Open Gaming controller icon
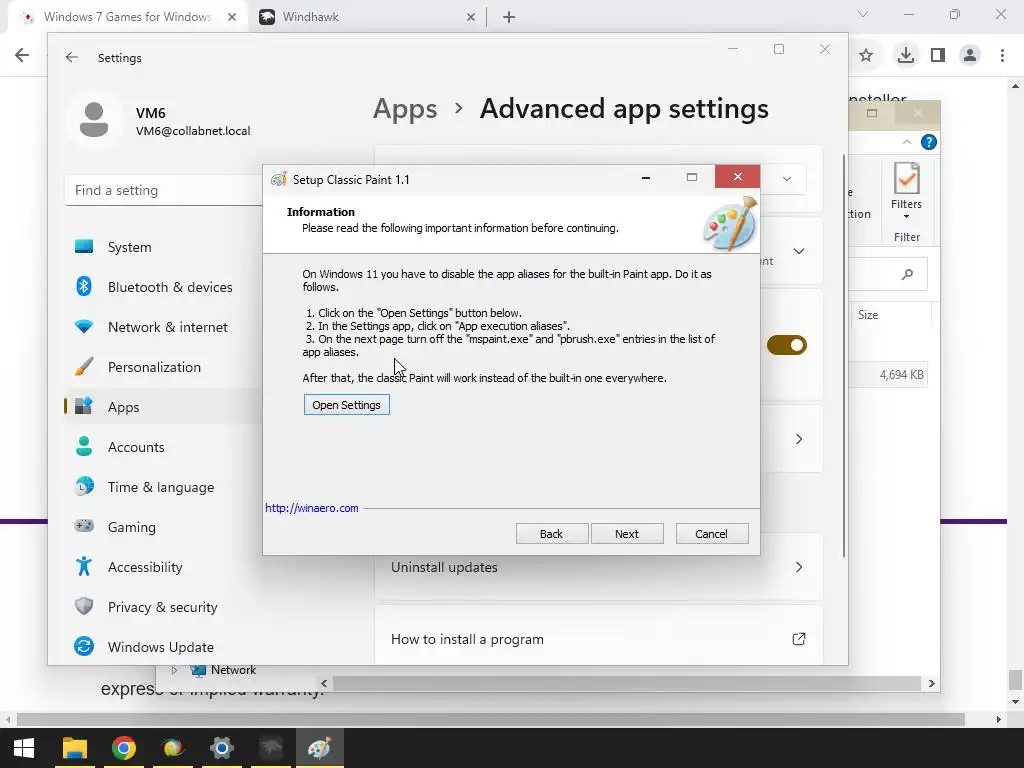This screenshot has height=768, width=1024. [84, 526]
